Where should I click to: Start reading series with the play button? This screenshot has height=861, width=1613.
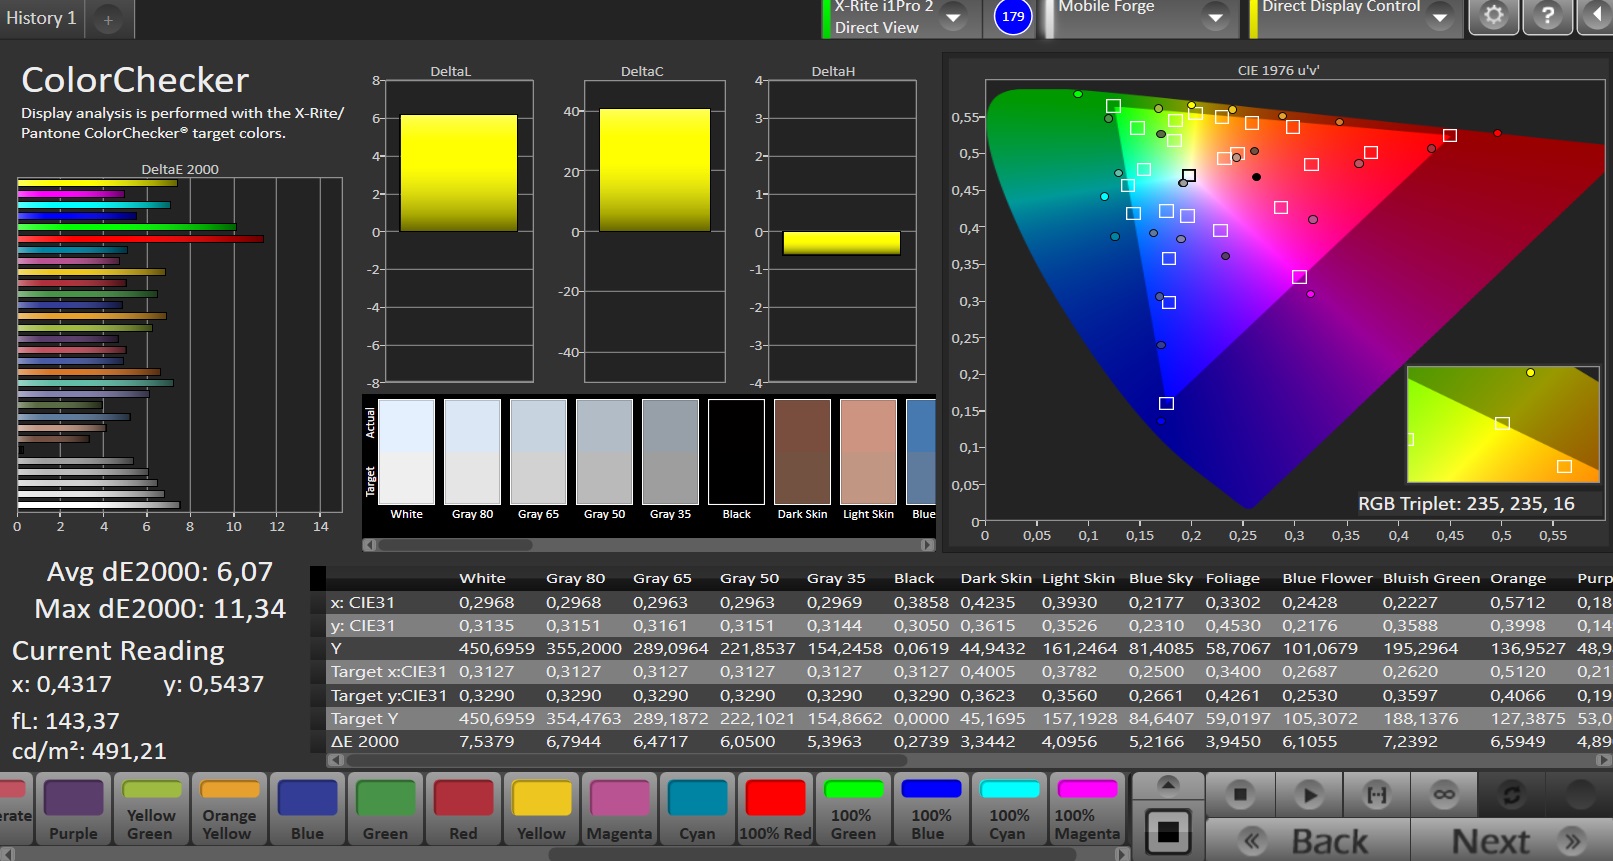(x=1308, y=795)
